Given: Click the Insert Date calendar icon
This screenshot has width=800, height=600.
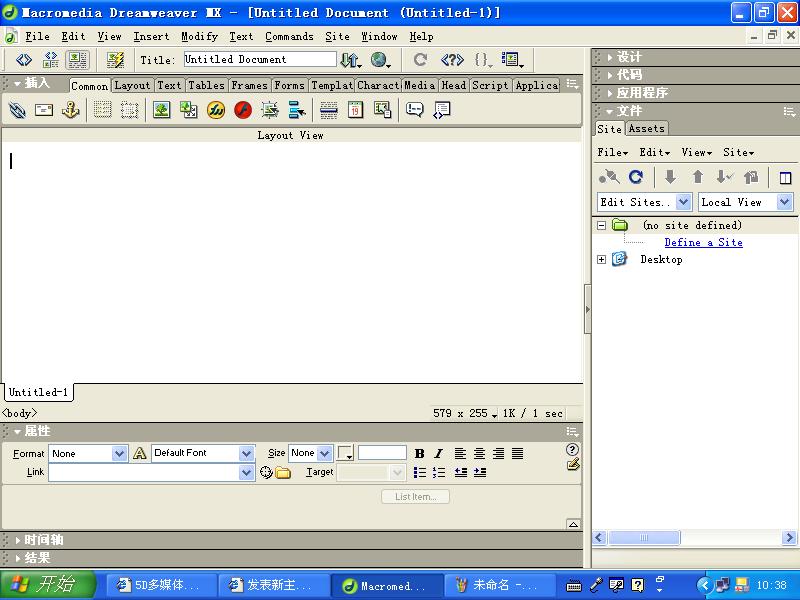Looking at the screenshot, I should tap(355, 110).
